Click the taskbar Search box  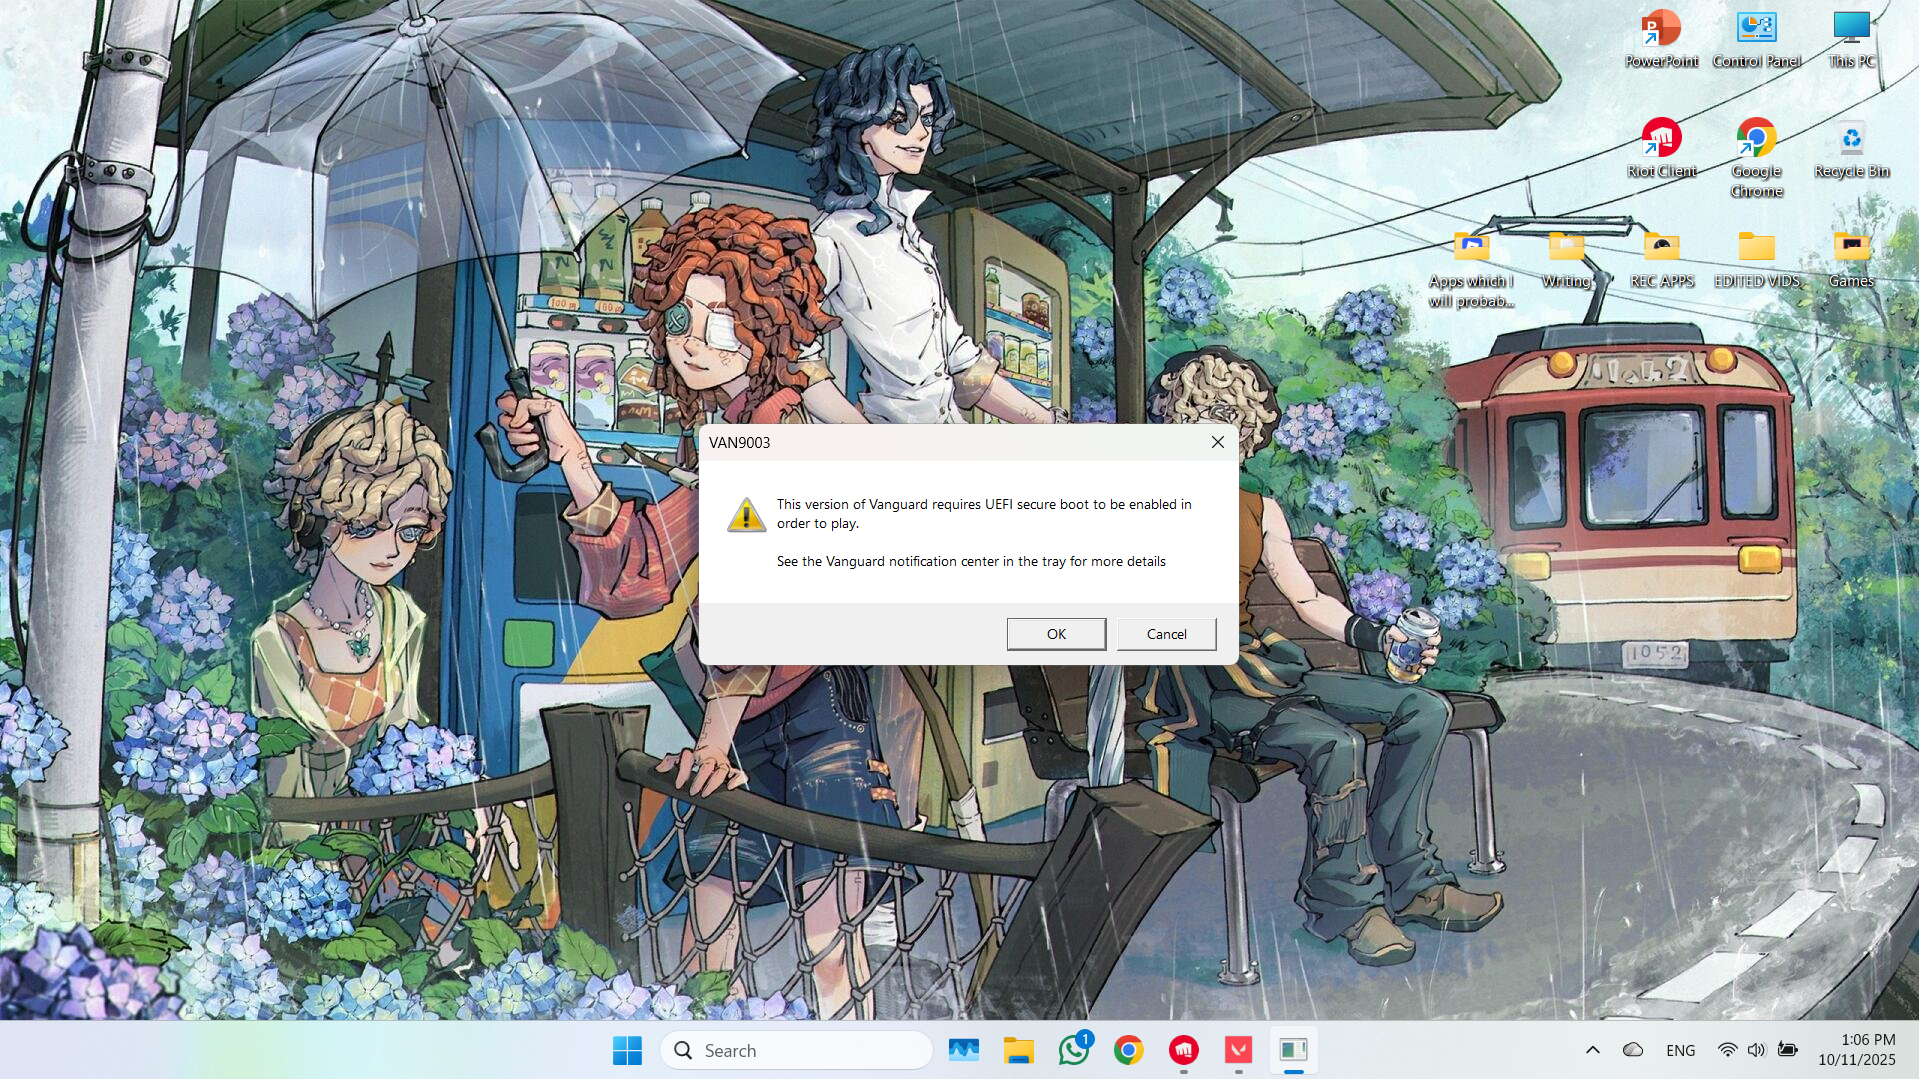[796, 1050]
